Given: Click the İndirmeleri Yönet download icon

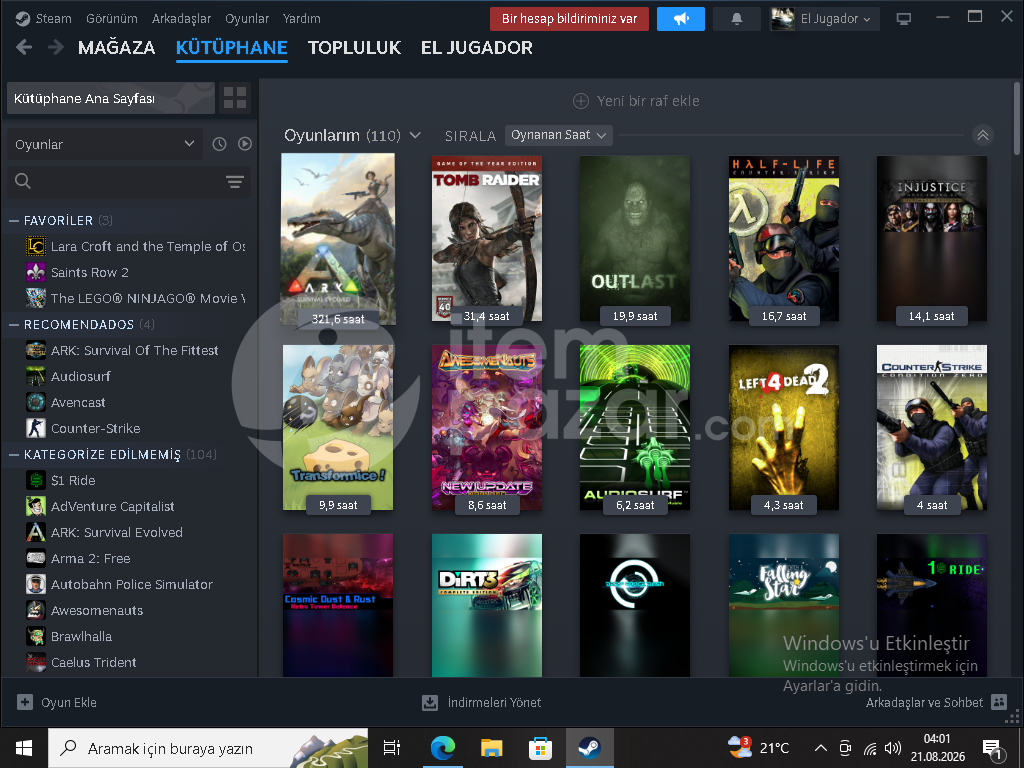Looking at the screenshot, I should click(x=430, y=703).
